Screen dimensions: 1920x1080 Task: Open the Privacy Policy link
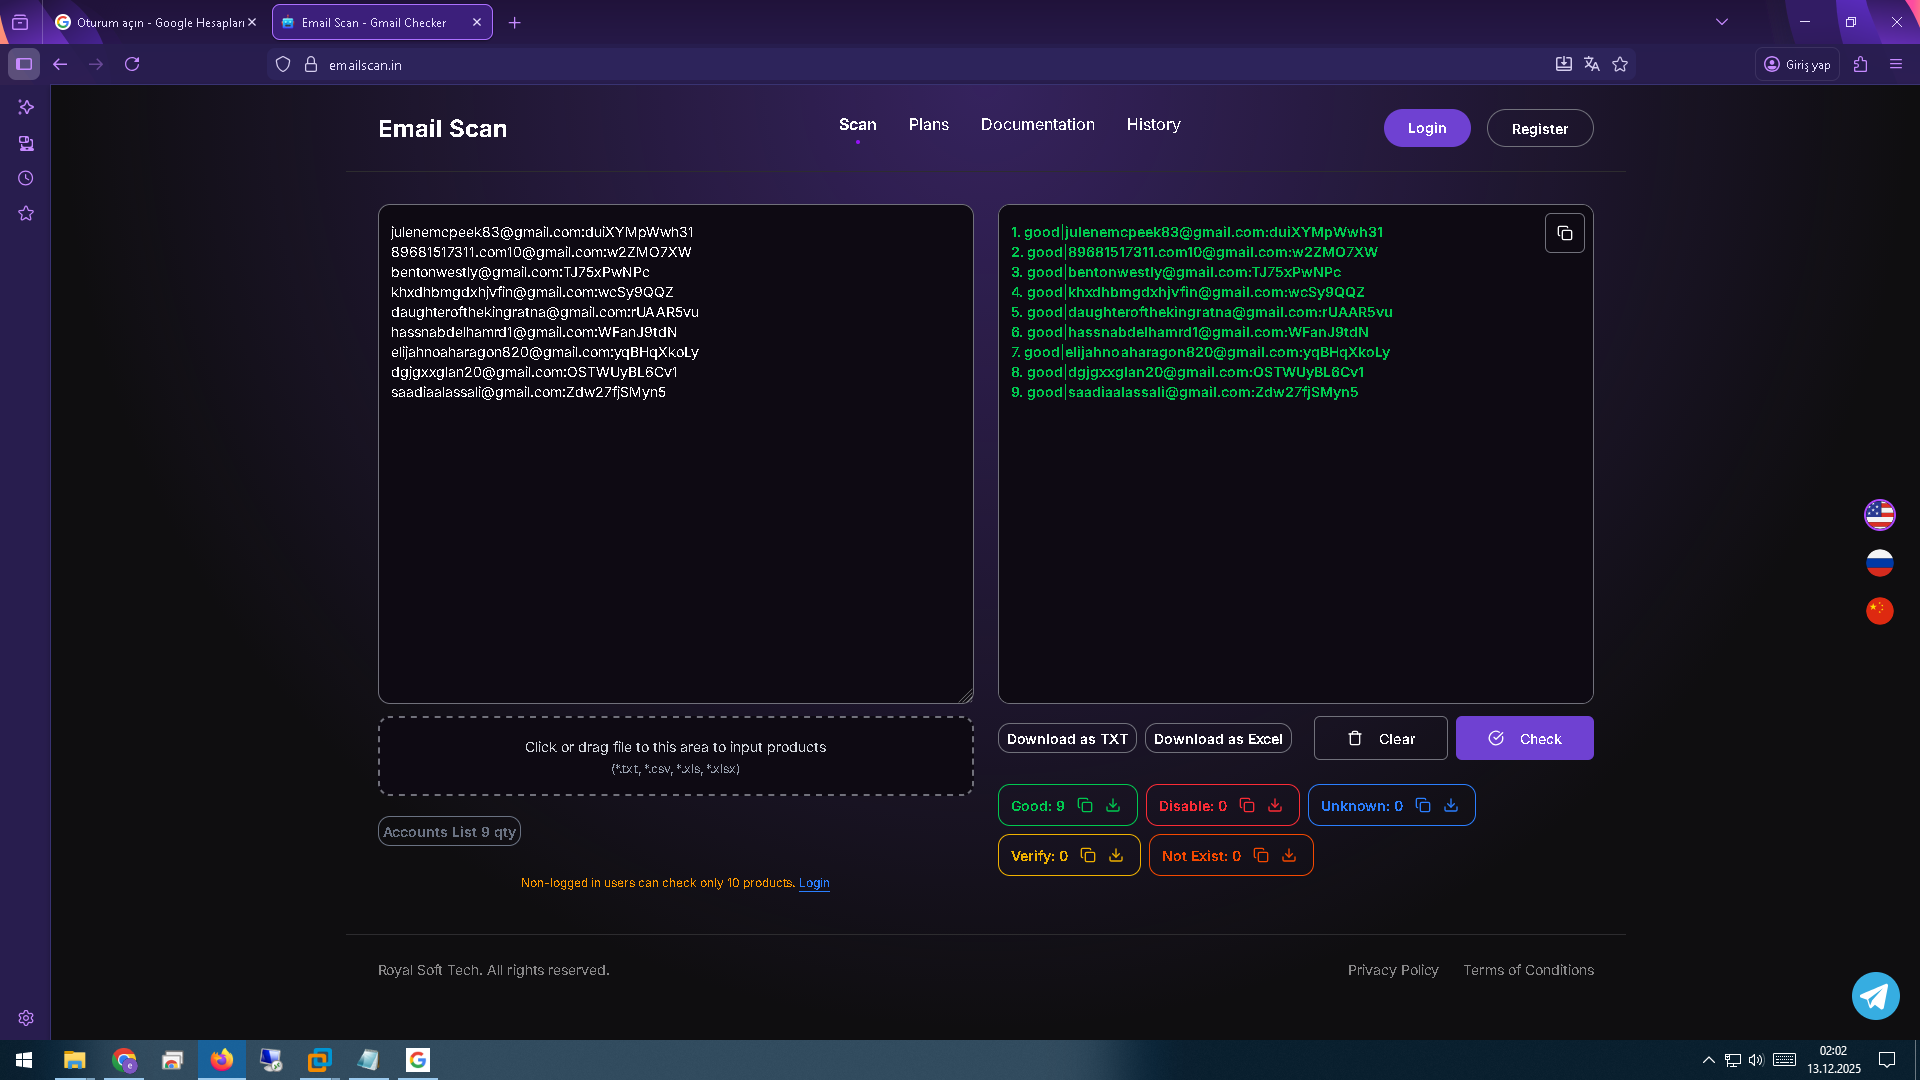click(x=1393, y=970)
